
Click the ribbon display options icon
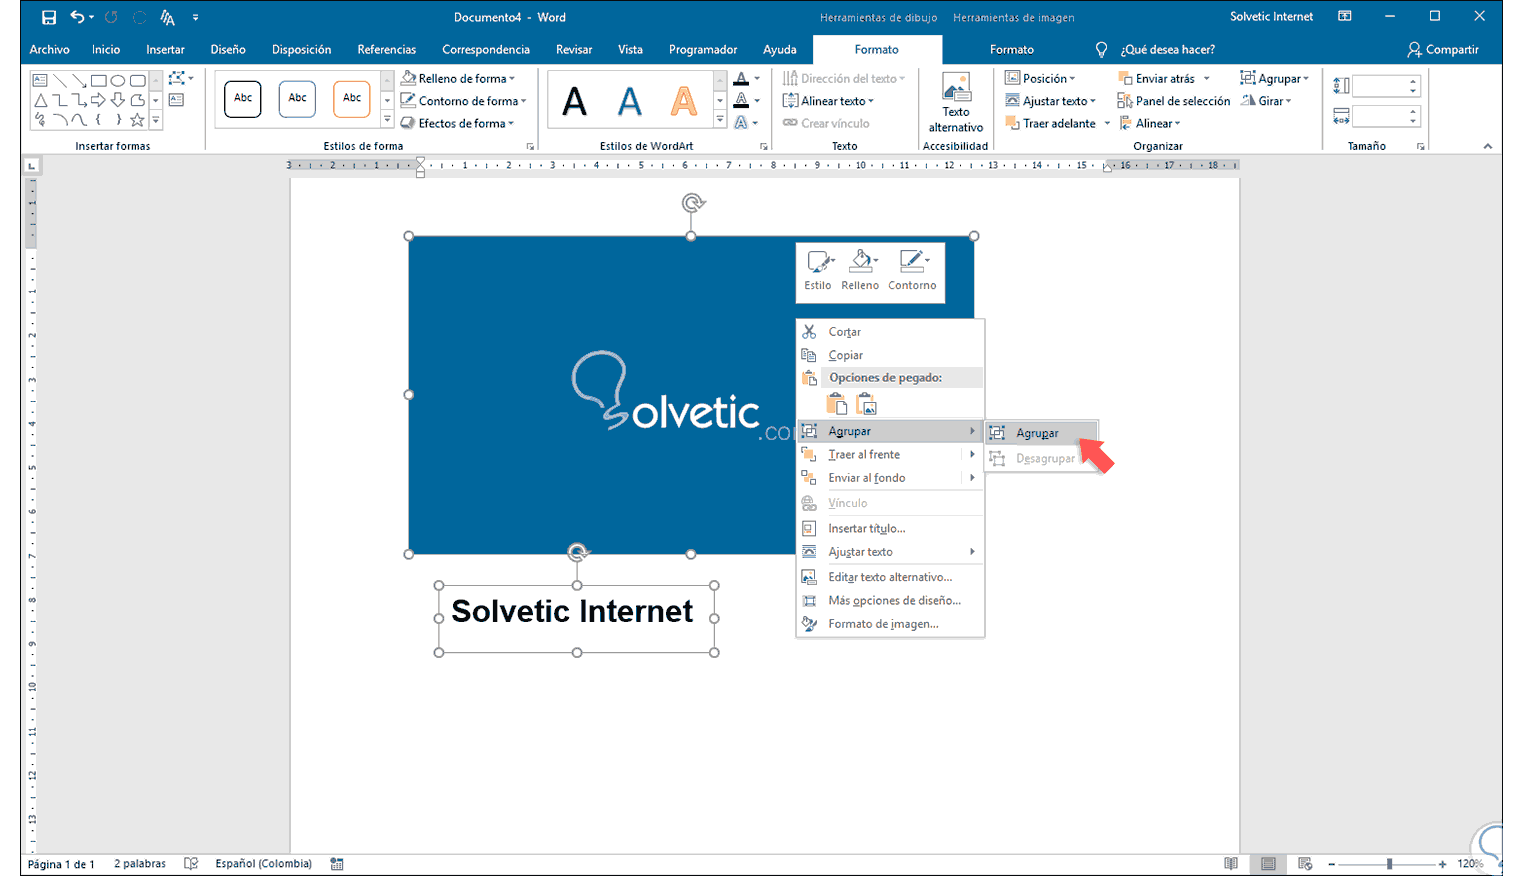click(x=1345, y=17)
